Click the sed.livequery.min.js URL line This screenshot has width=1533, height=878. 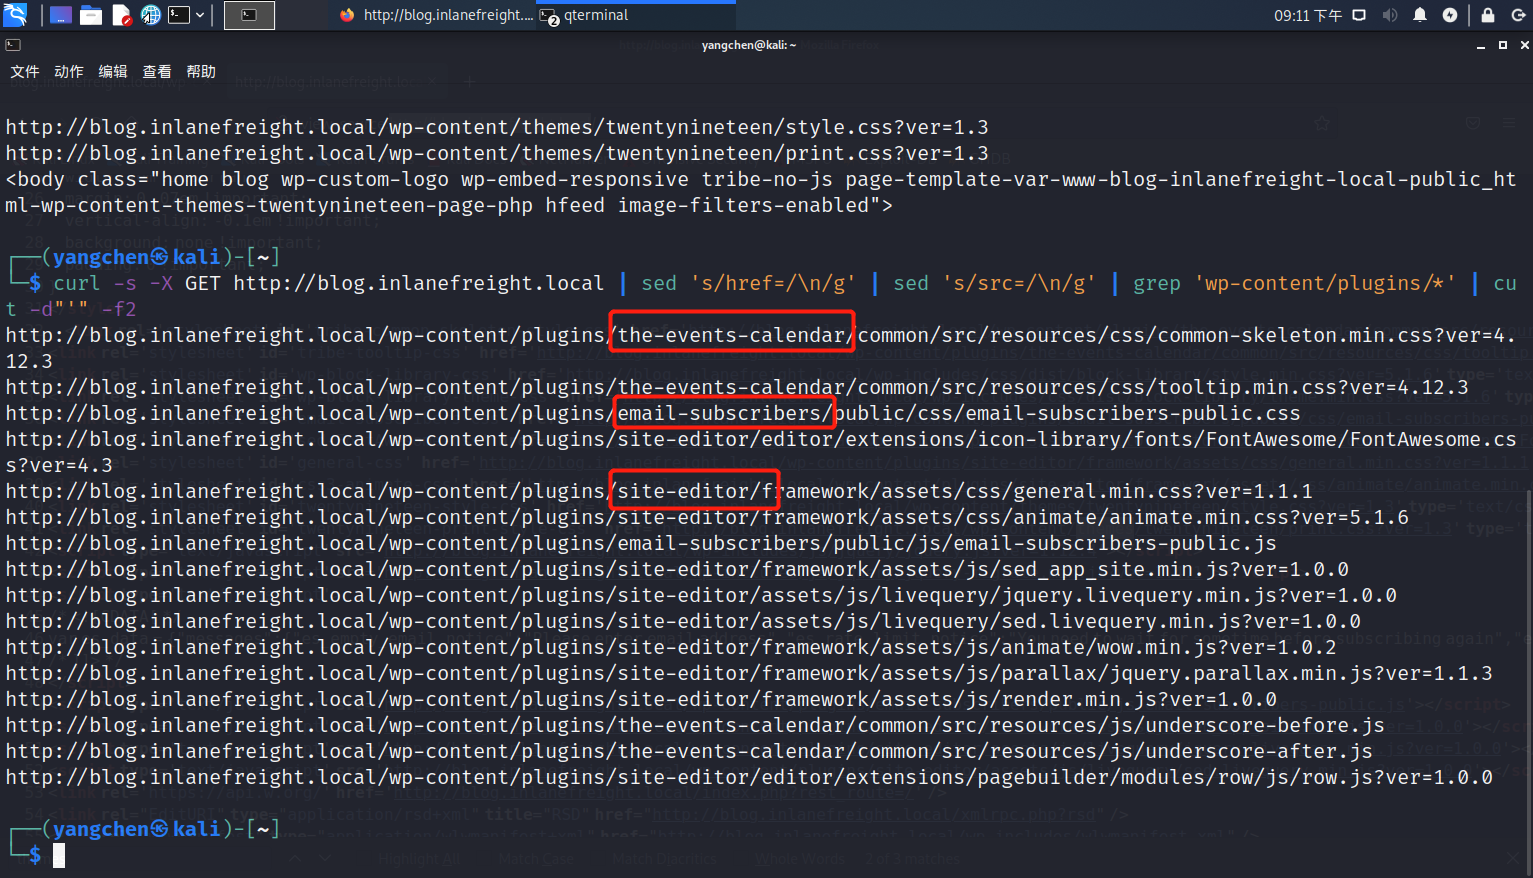pos(683,621)
